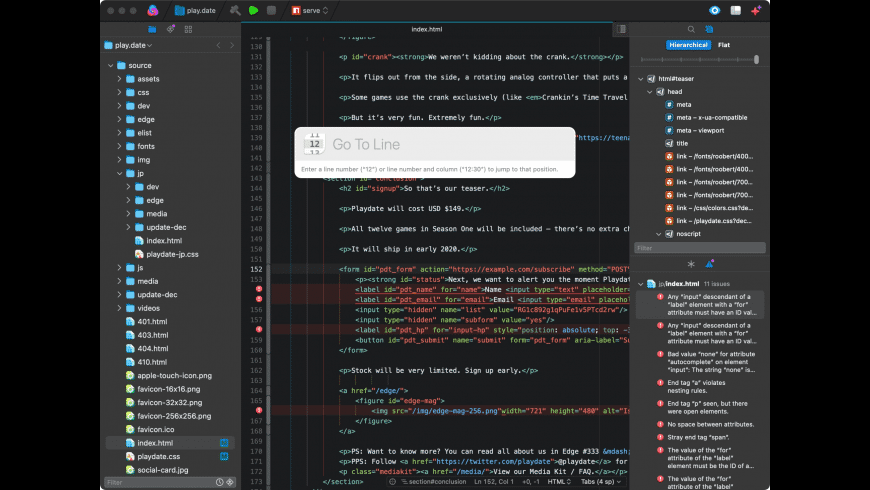870x490 pixels.
Task: Open the build tools hammer icon
Action: 234,10
